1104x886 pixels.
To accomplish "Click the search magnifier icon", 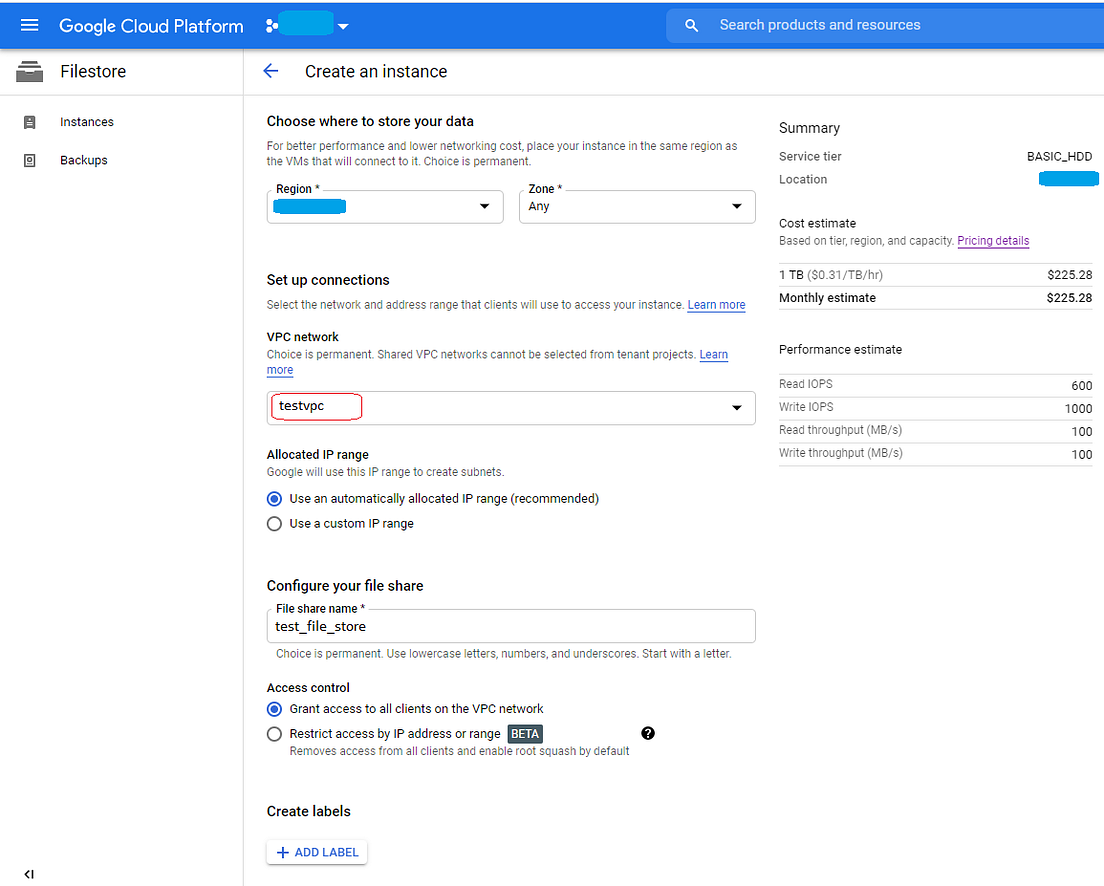I will click(691, 24).
